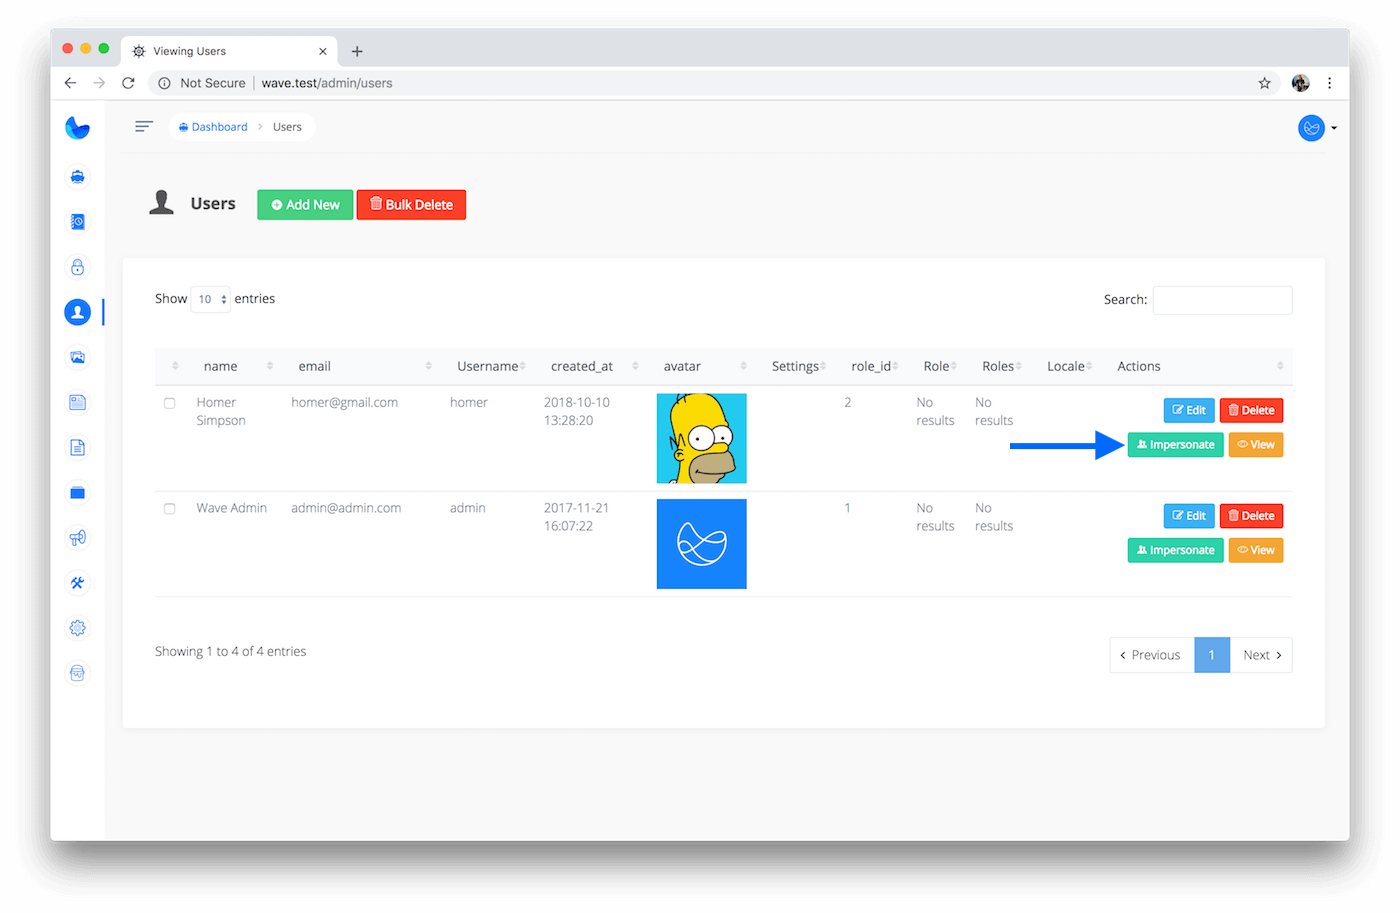Open the megaphone Announcements sidebar icon

point(77,538)
